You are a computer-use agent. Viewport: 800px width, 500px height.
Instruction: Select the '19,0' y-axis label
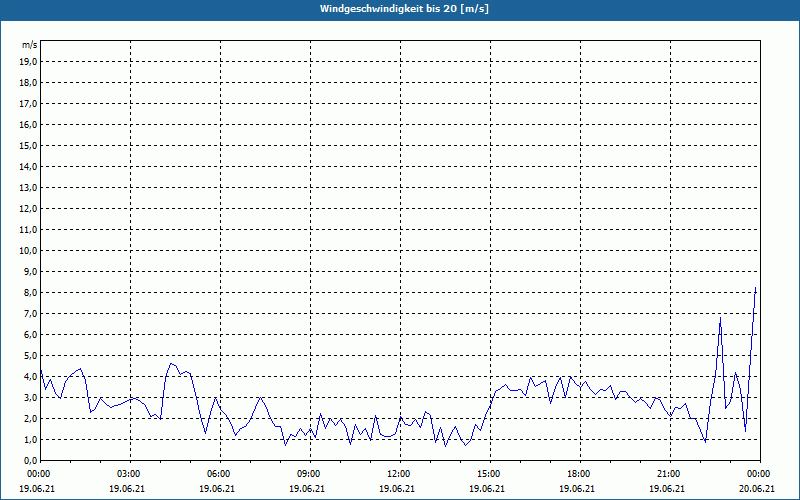tap(29, 62)
